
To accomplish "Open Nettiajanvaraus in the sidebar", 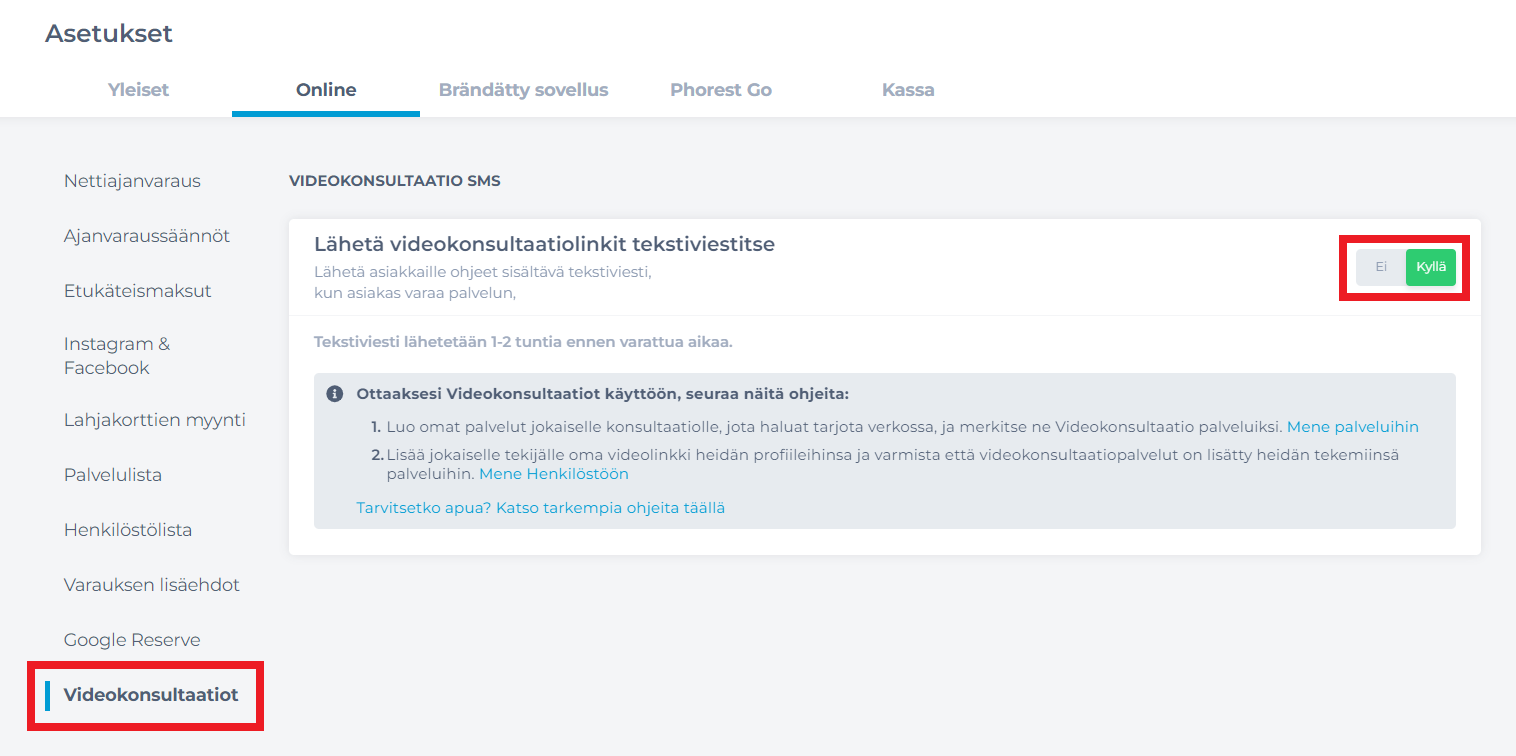I will pos(132,181).
